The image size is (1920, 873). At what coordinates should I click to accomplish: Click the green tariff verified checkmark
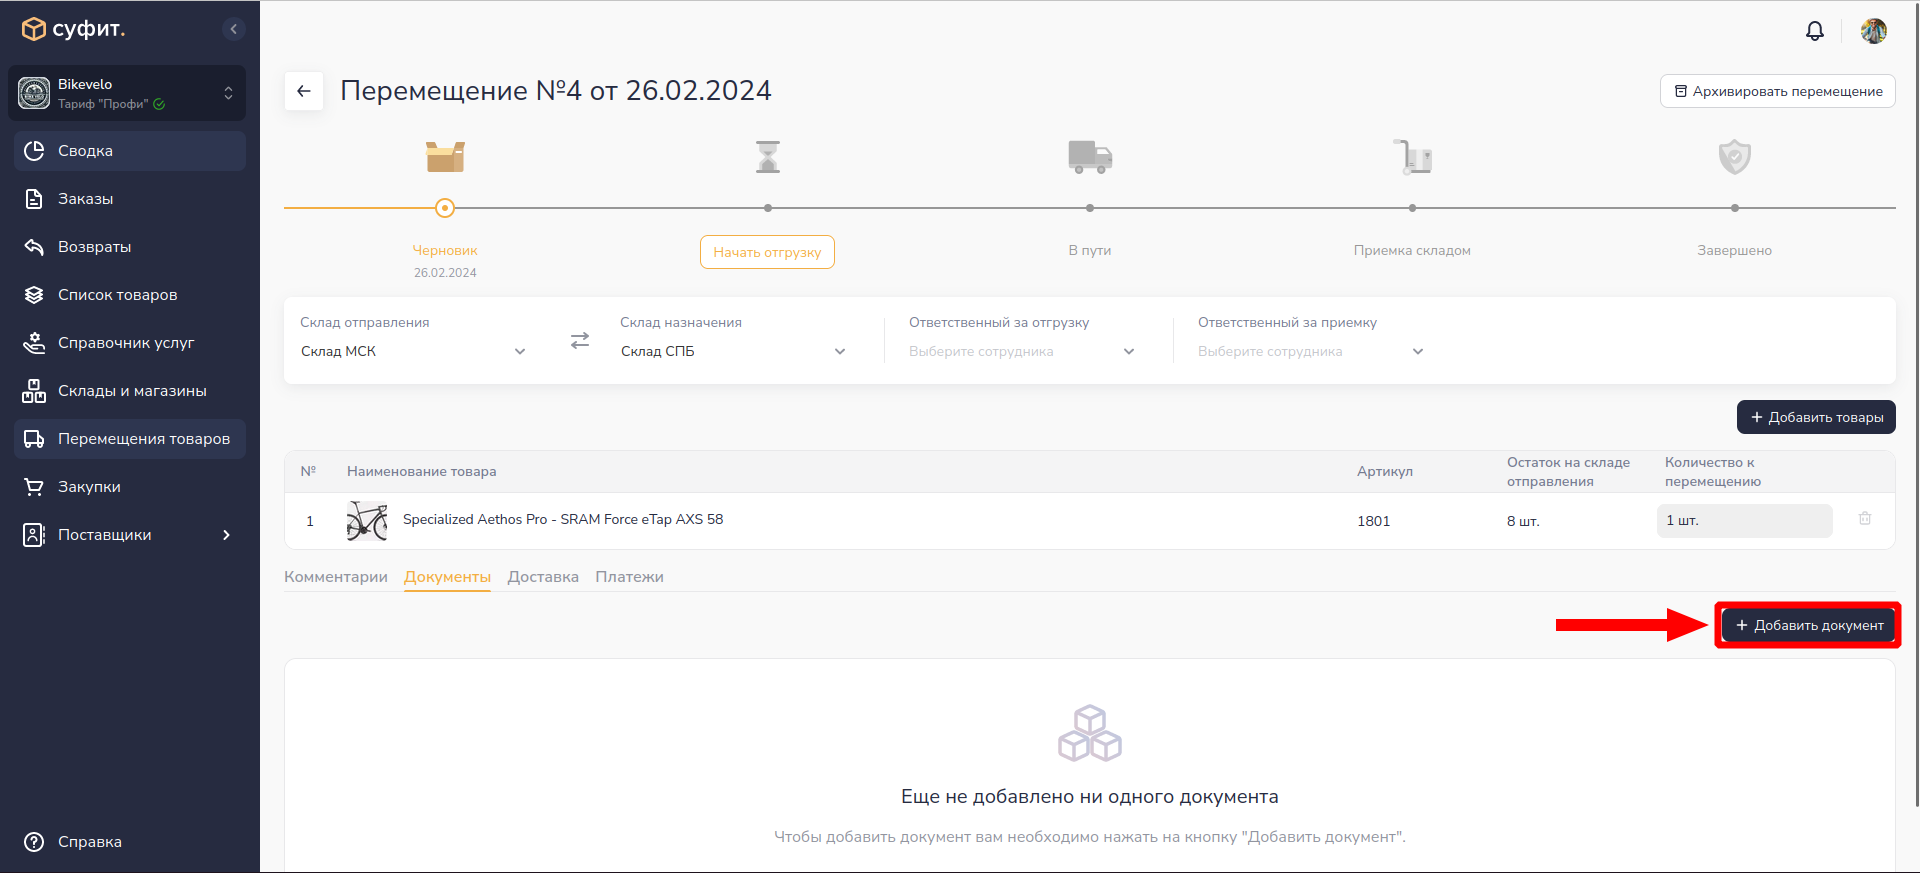click(x=159, y=104)
